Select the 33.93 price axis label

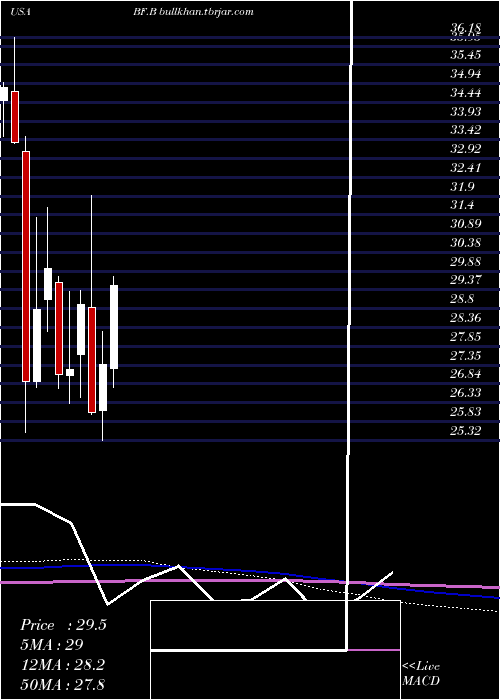(466, 112)
